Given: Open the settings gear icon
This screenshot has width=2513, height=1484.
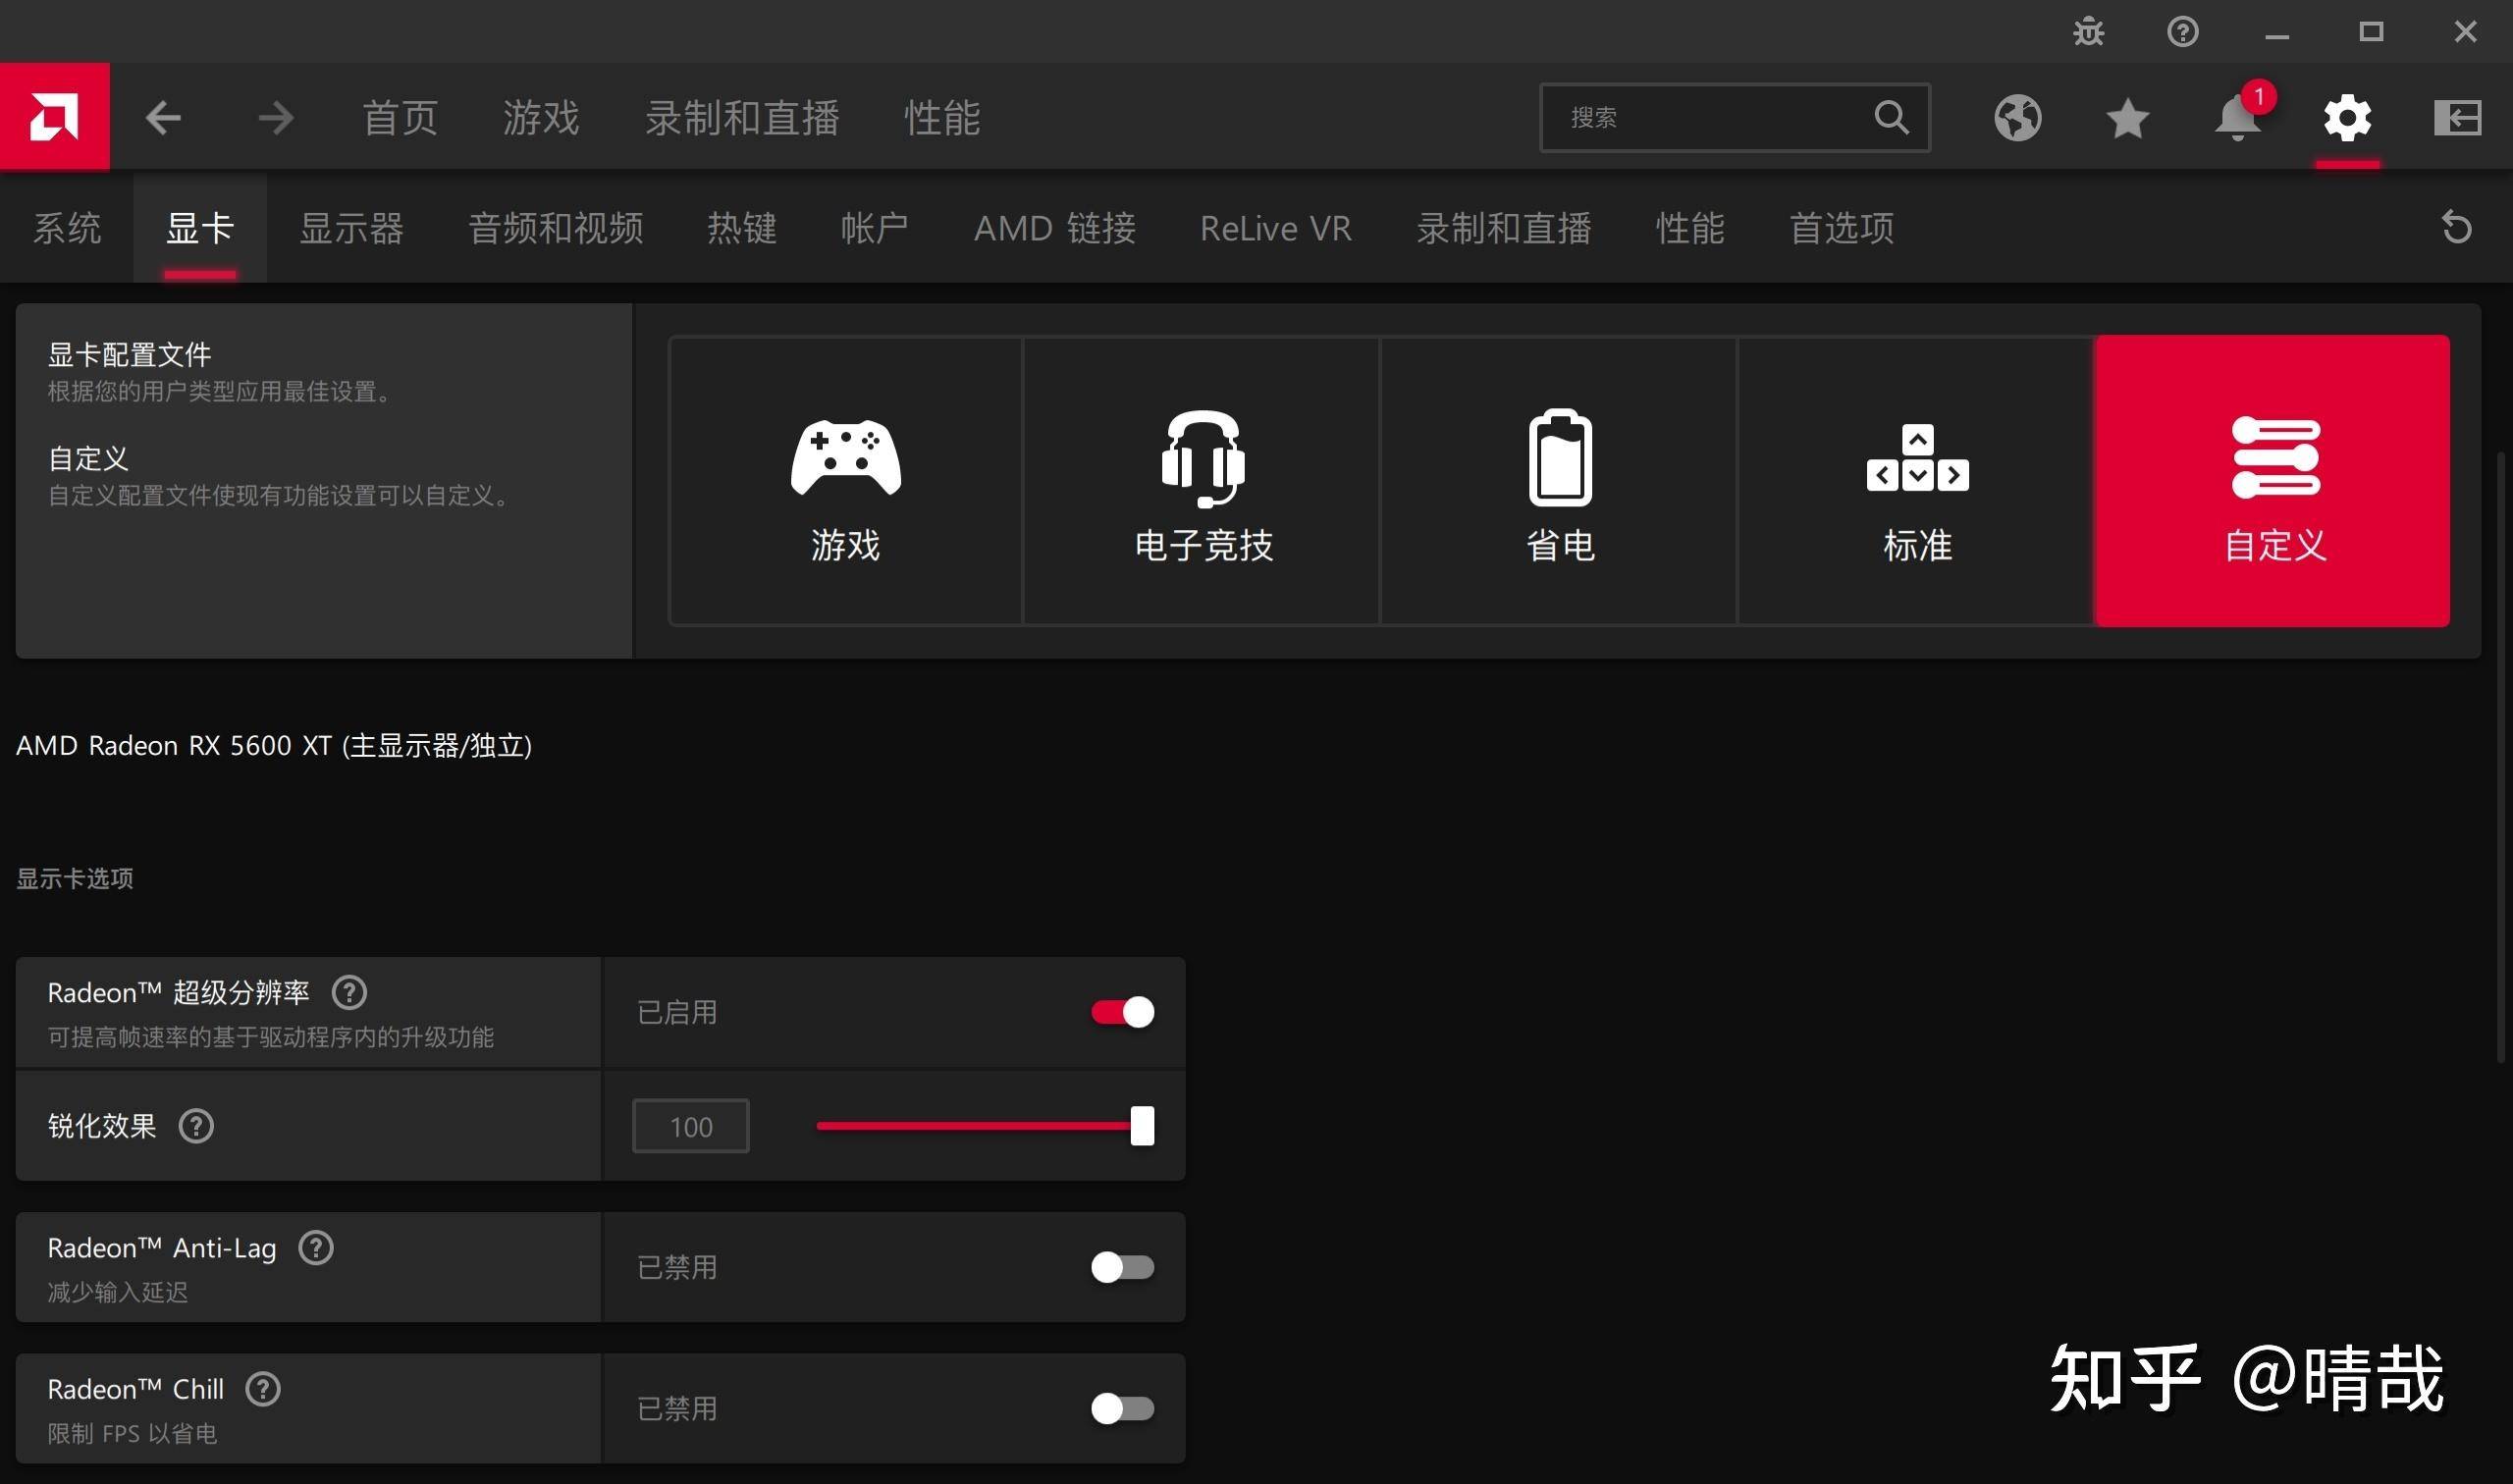Looking at the screenshot, I should point(2347,118).
